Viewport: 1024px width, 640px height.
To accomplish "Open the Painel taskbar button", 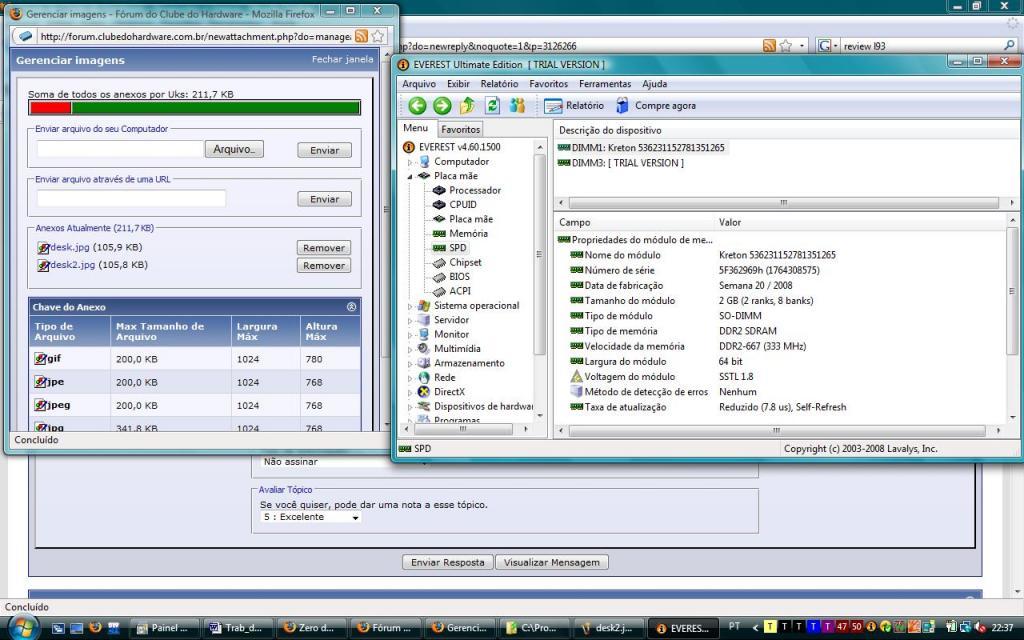I will coord(164,628).
